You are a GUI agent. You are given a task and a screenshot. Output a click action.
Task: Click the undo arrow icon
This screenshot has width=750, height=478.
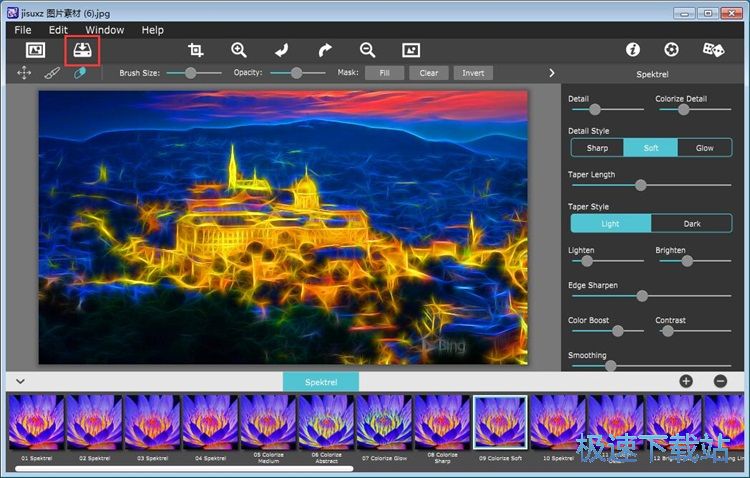click(x=282, y=49)
